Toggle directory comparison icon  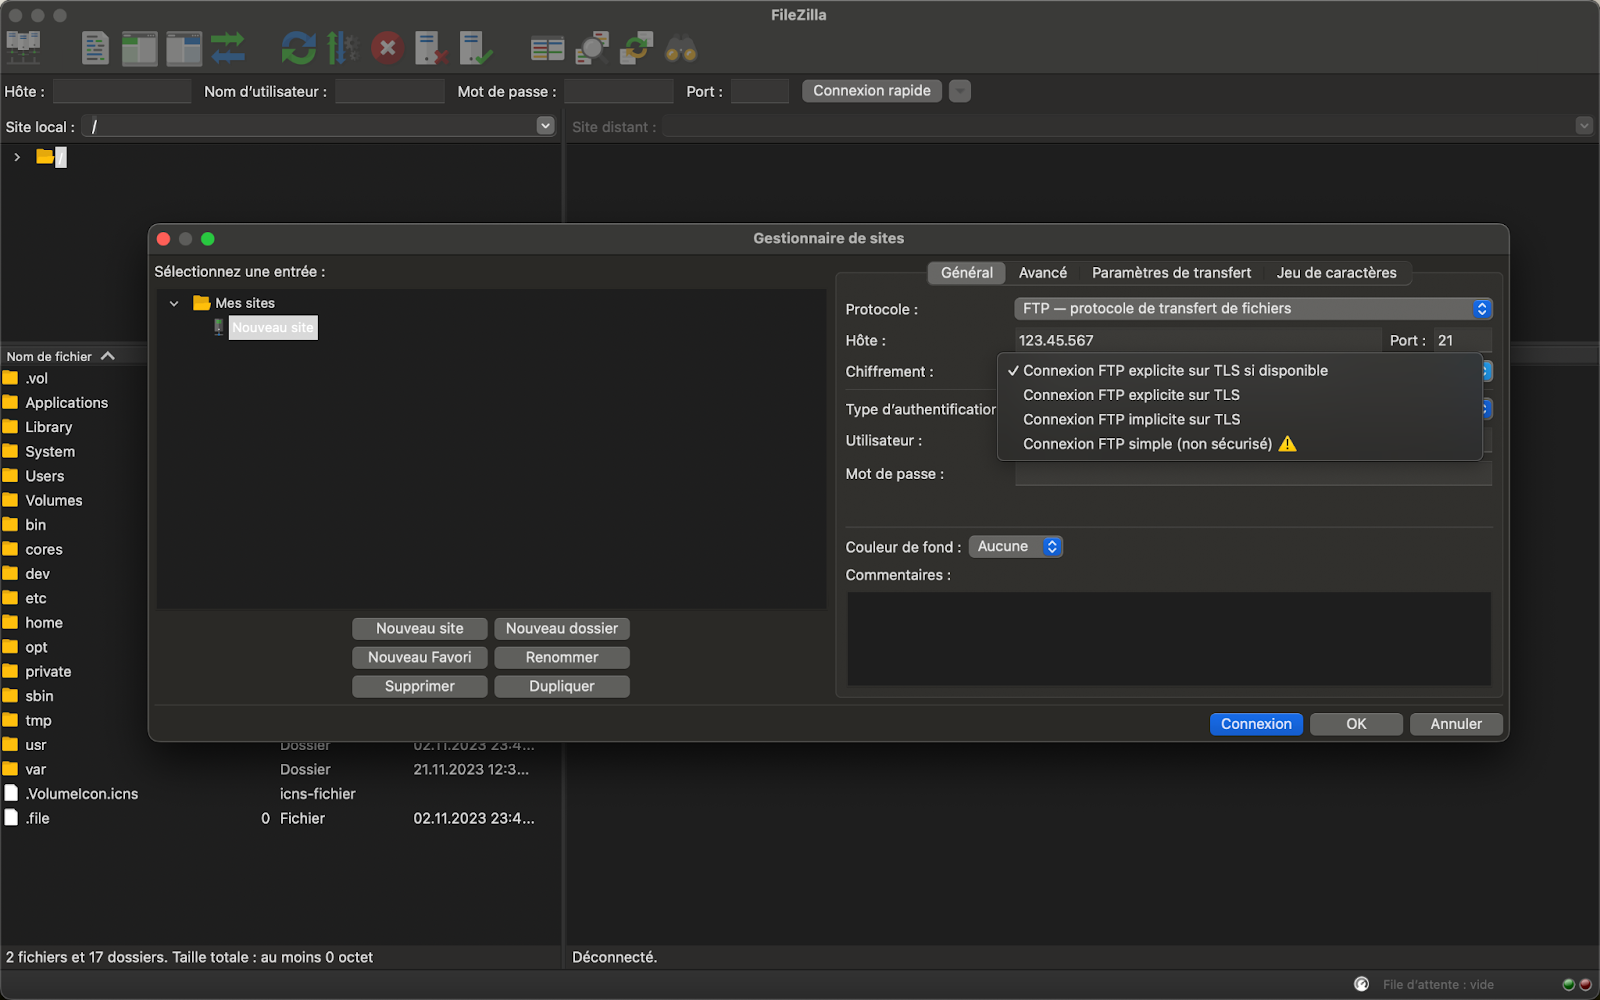point(592,47)
